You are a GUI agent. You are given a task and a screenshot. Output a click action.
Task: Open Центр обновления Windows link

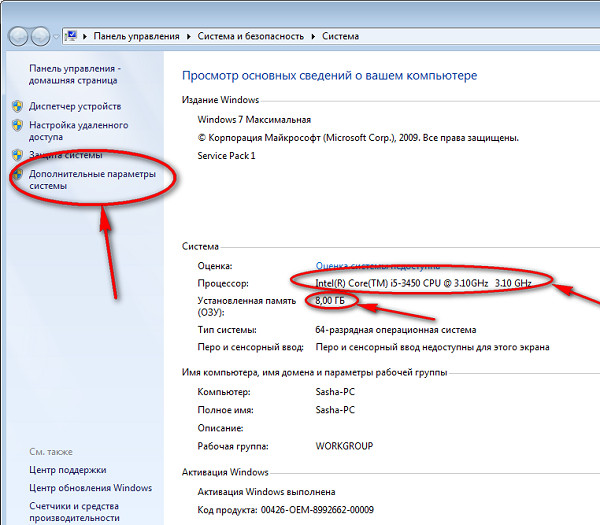pos(90,488)
